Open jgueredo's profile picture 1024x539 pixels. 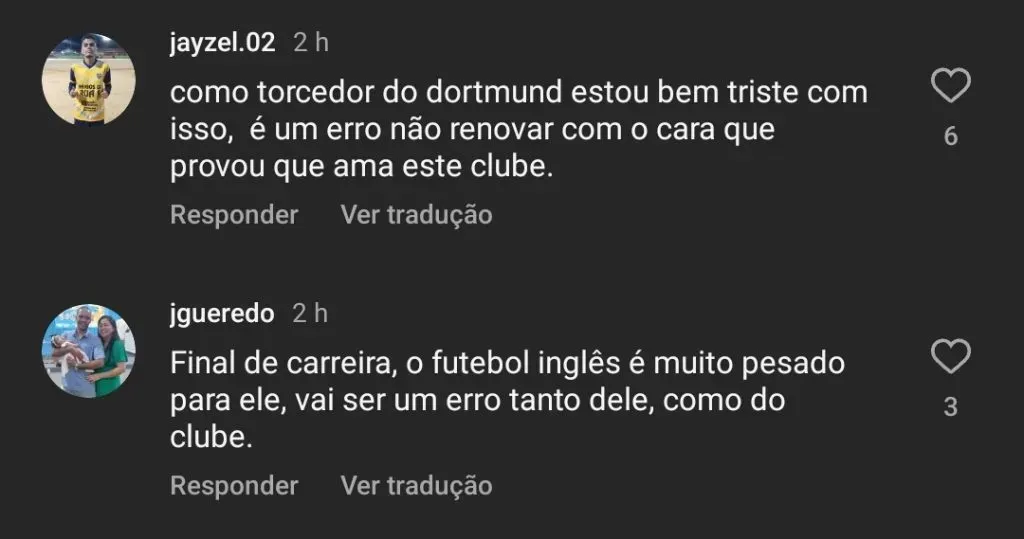pyautogui.click(x=89, y=351)
